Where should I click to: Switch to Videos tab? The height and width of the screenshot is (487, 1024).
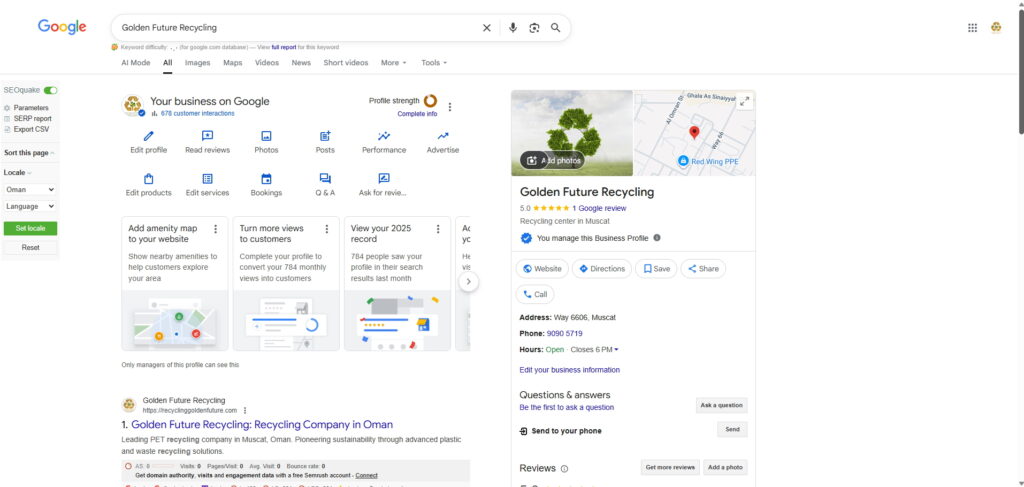pos(266,63)
